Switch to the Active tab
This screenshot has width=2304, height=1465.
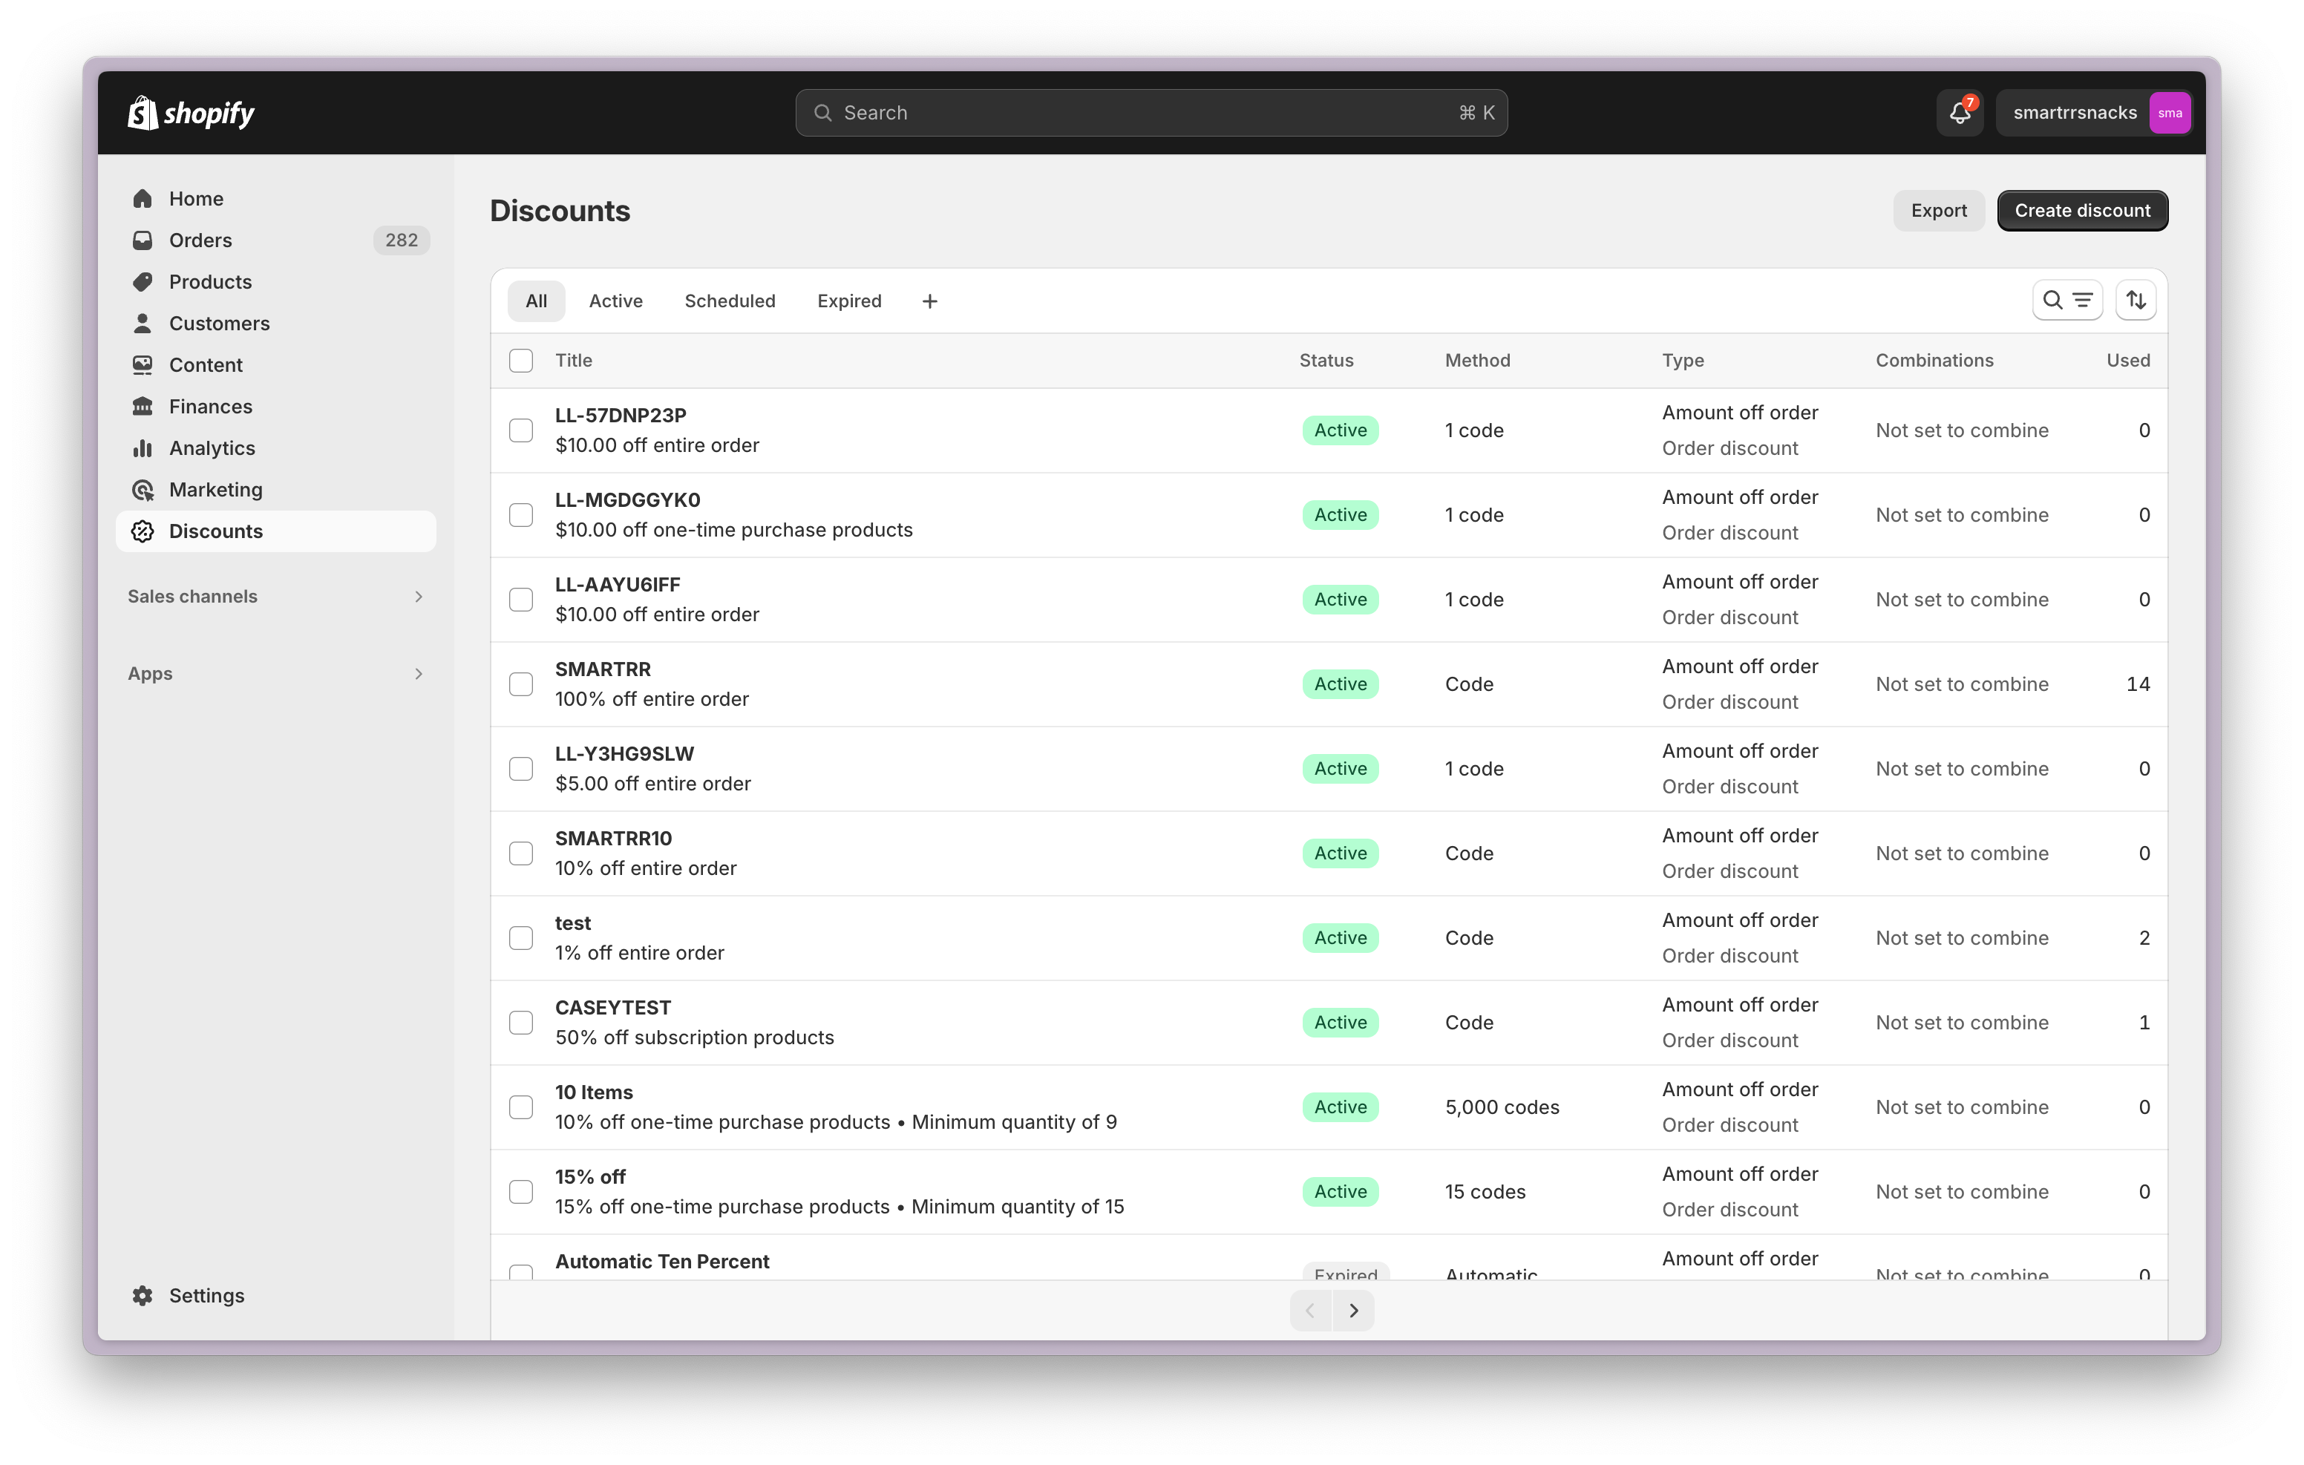pos(616,301)
